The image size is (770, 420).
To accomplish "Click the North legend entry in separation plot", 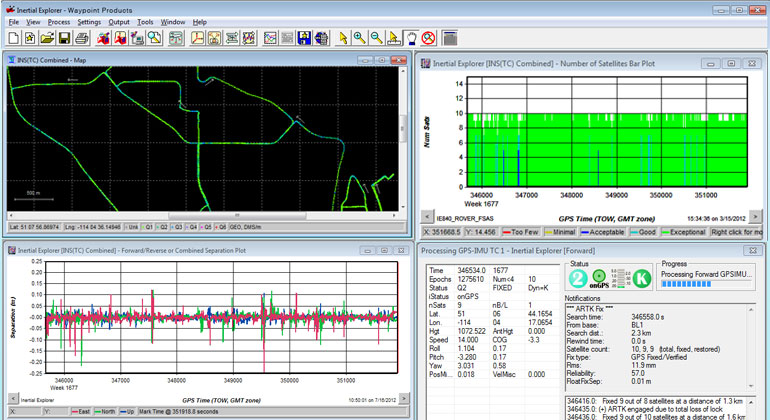I will 105,412.
